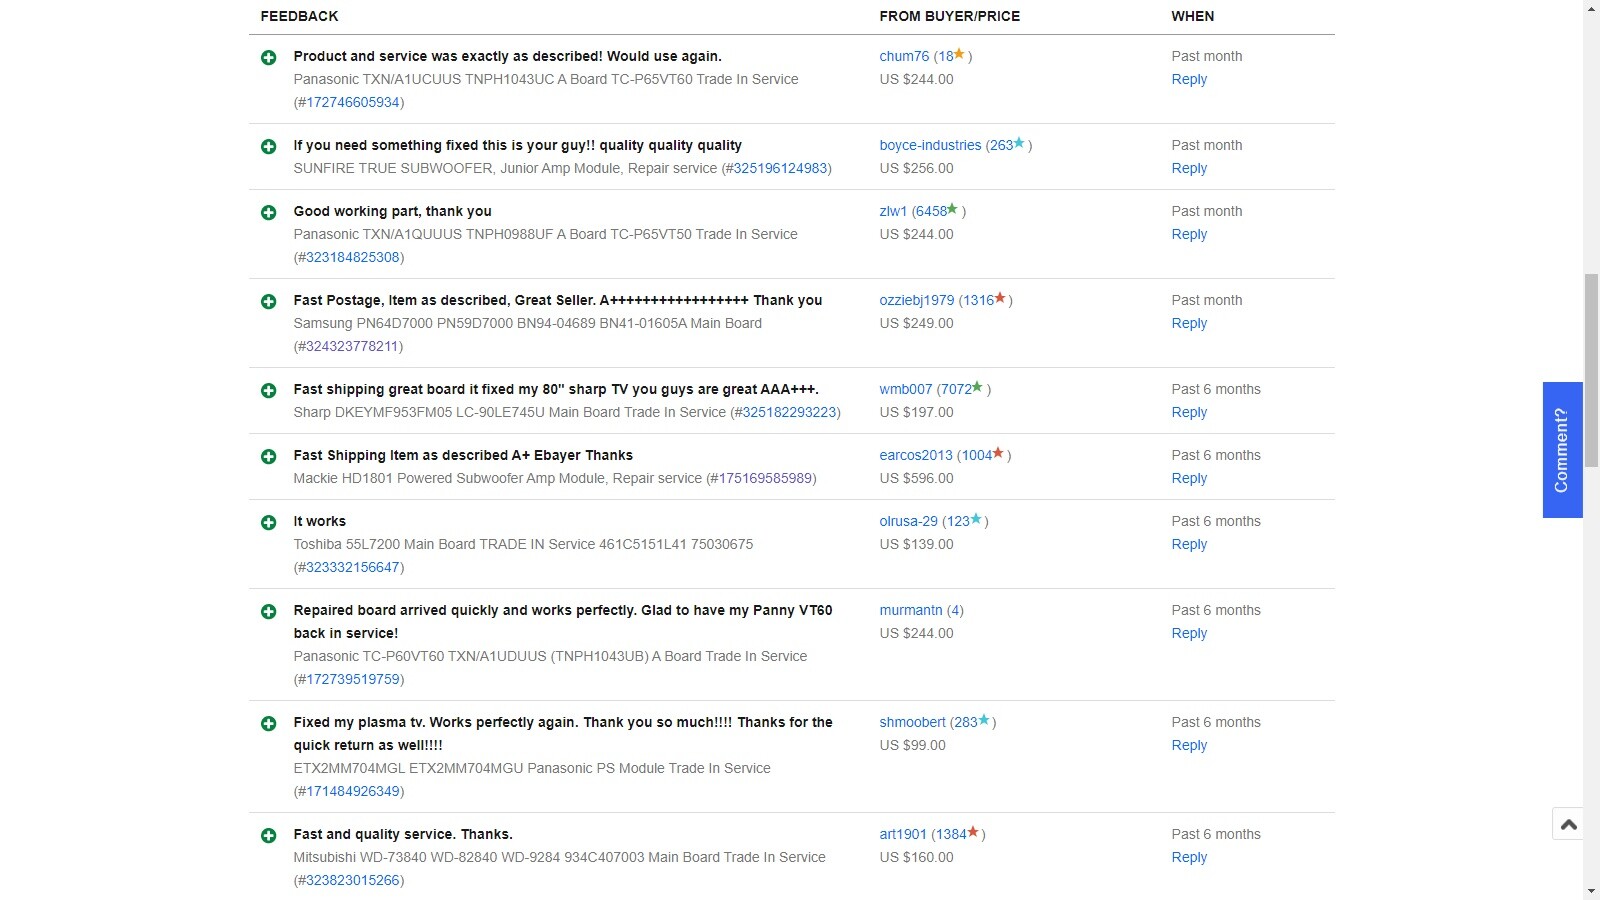The image size is (1600, 900).
Task: Click the scroll-to-top arrow button
Action: (1568, 824)
